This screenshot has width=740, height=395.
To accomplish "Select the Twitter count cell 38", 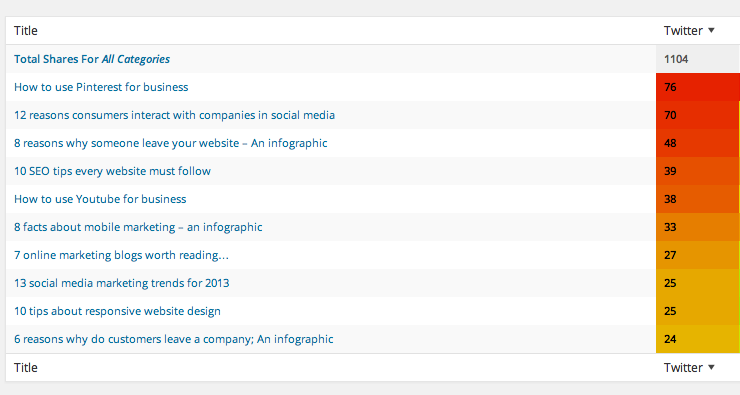I will point(698,199).
